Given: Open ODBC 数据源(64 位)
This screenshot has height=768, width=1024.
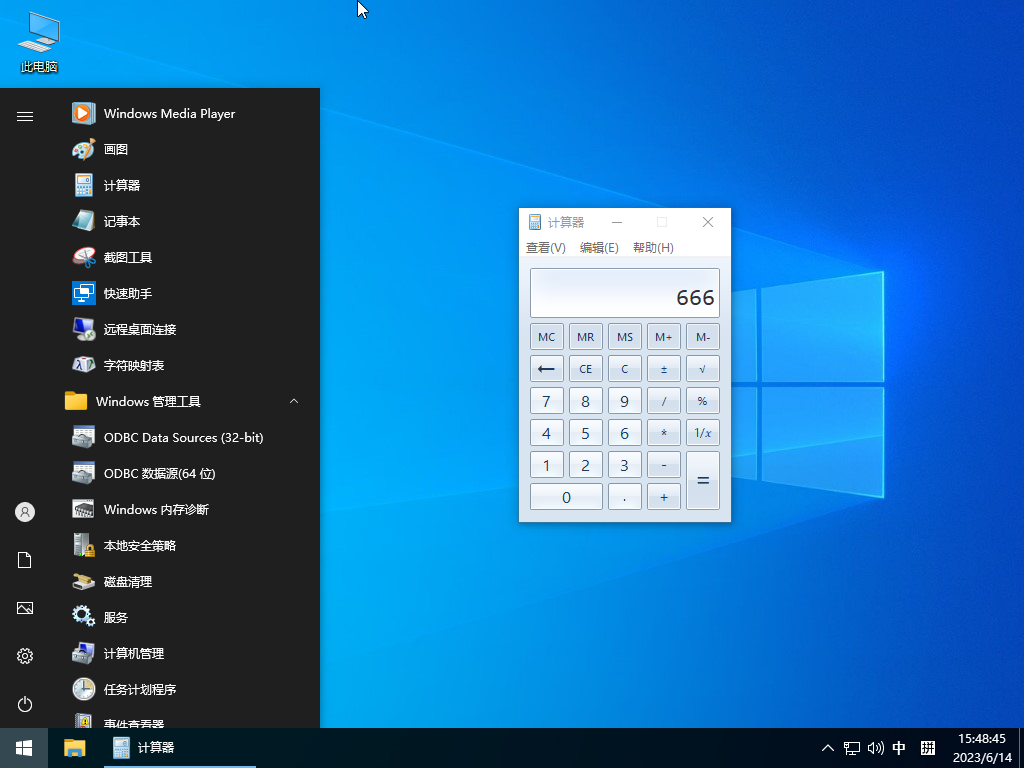Looking at the screenshot, I should 183,473.
